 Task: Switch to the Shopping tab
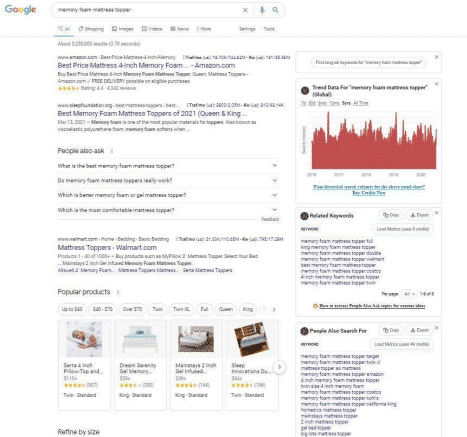[91, 29]
